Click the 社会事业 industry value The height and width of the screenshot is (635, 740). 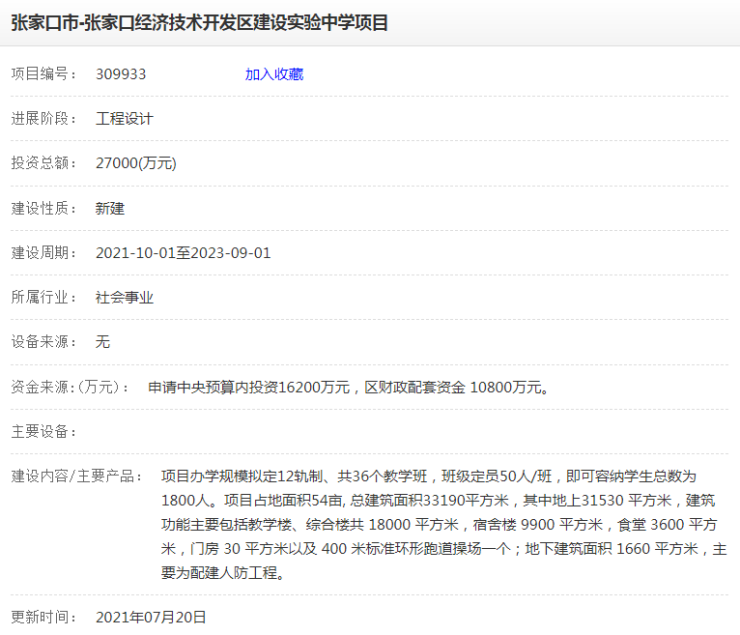click(125, 297)
